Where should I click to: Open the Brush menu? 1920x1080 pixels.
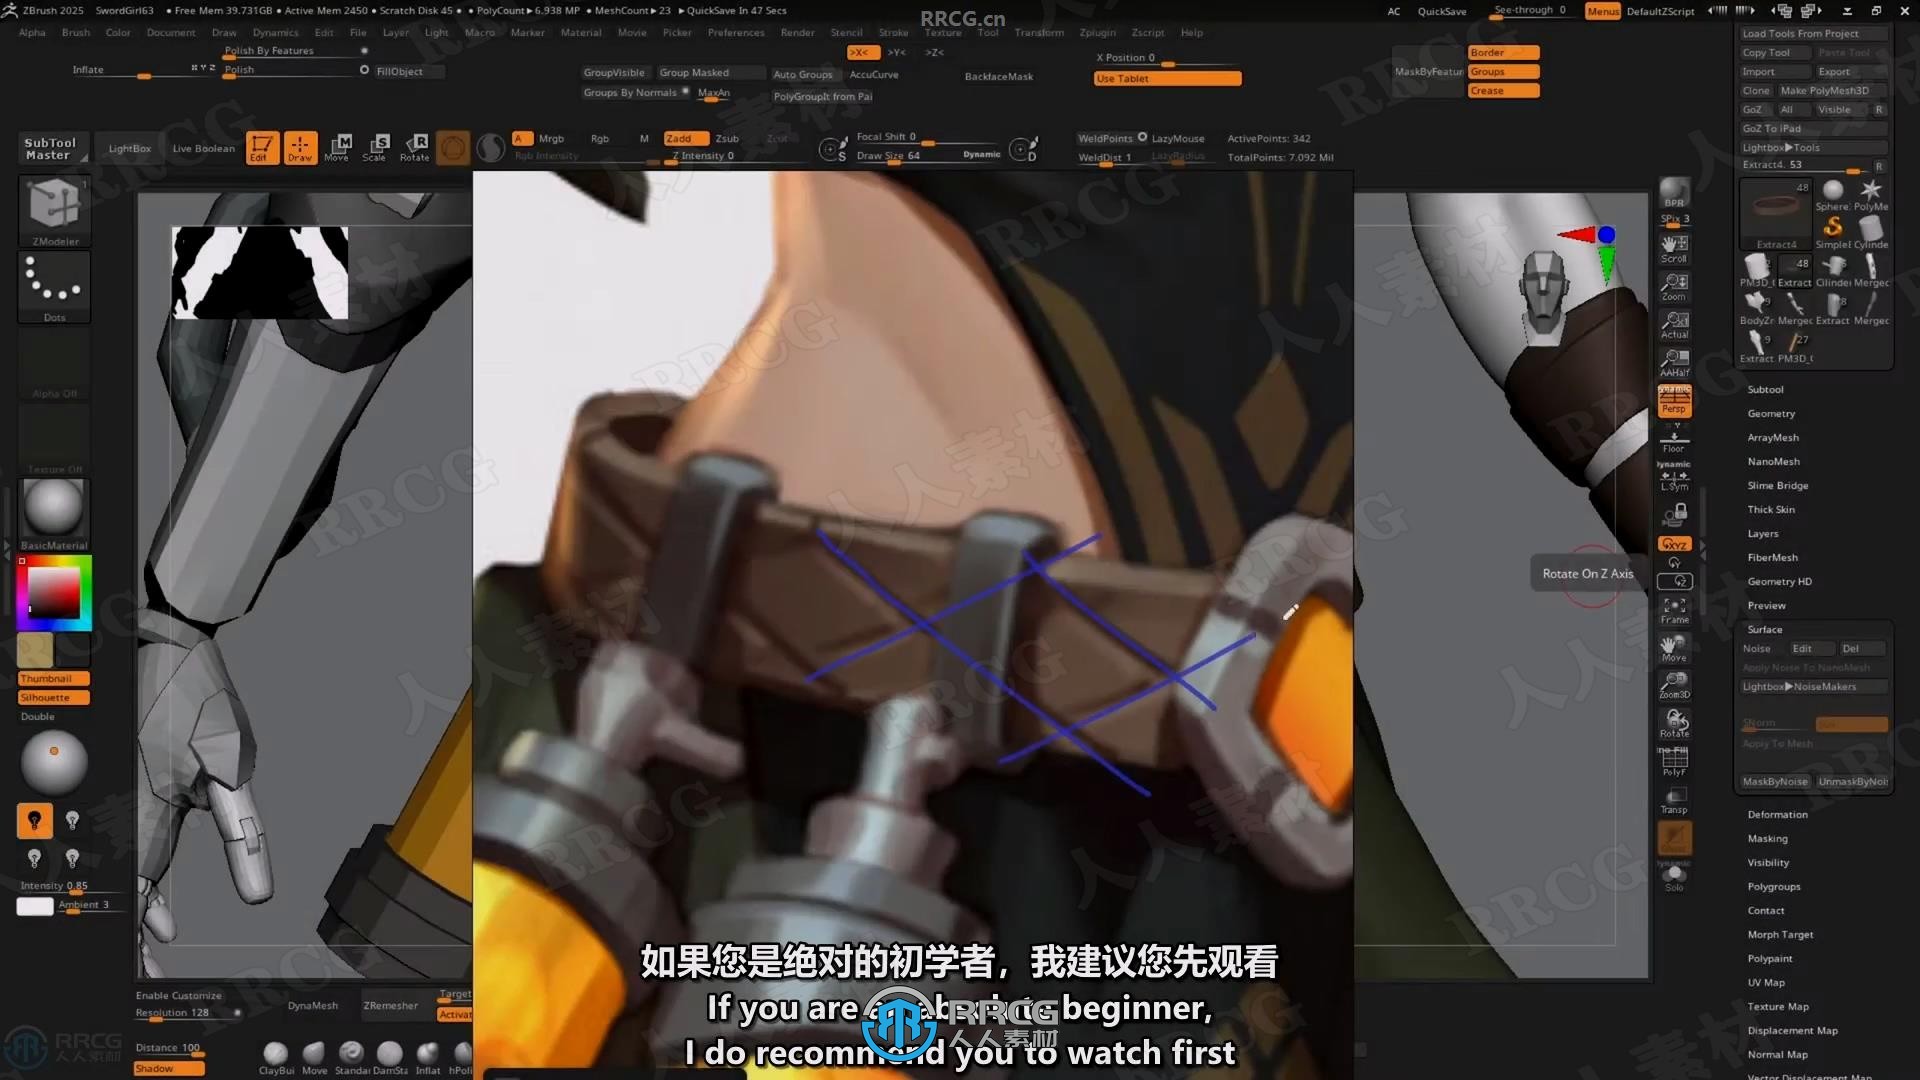[x=76, y=32]
